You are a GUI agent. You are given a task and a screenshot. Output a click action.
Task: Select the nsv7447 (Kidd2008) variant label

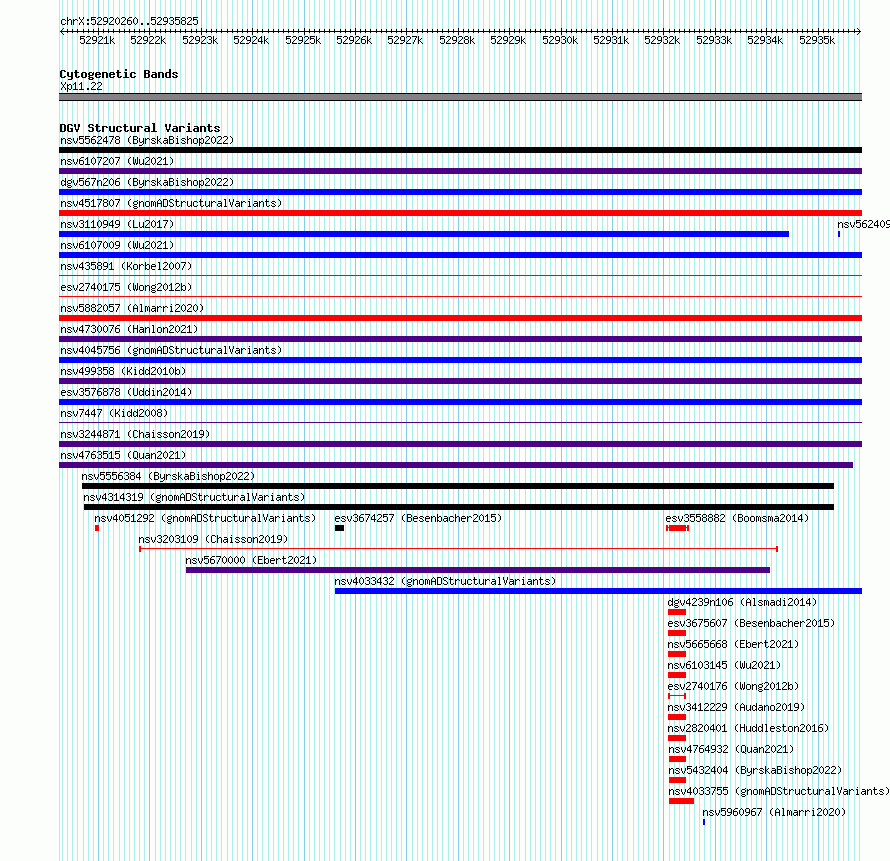[114, 413]
